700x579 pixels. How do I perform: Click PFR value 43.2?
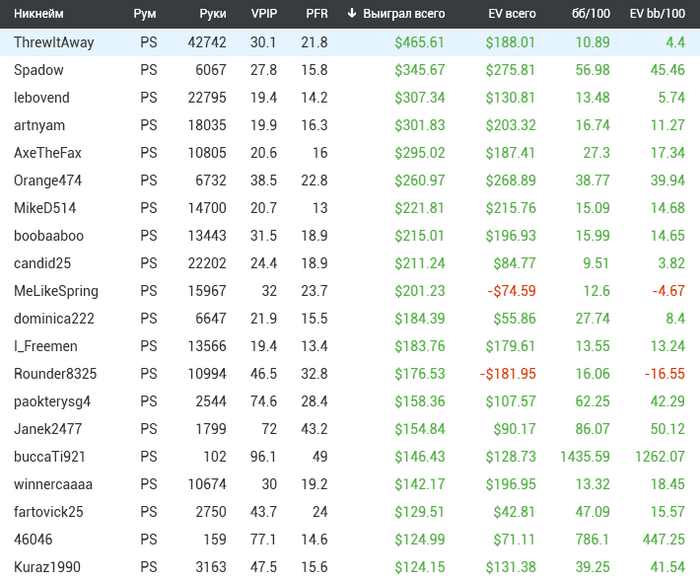[314, 429]
